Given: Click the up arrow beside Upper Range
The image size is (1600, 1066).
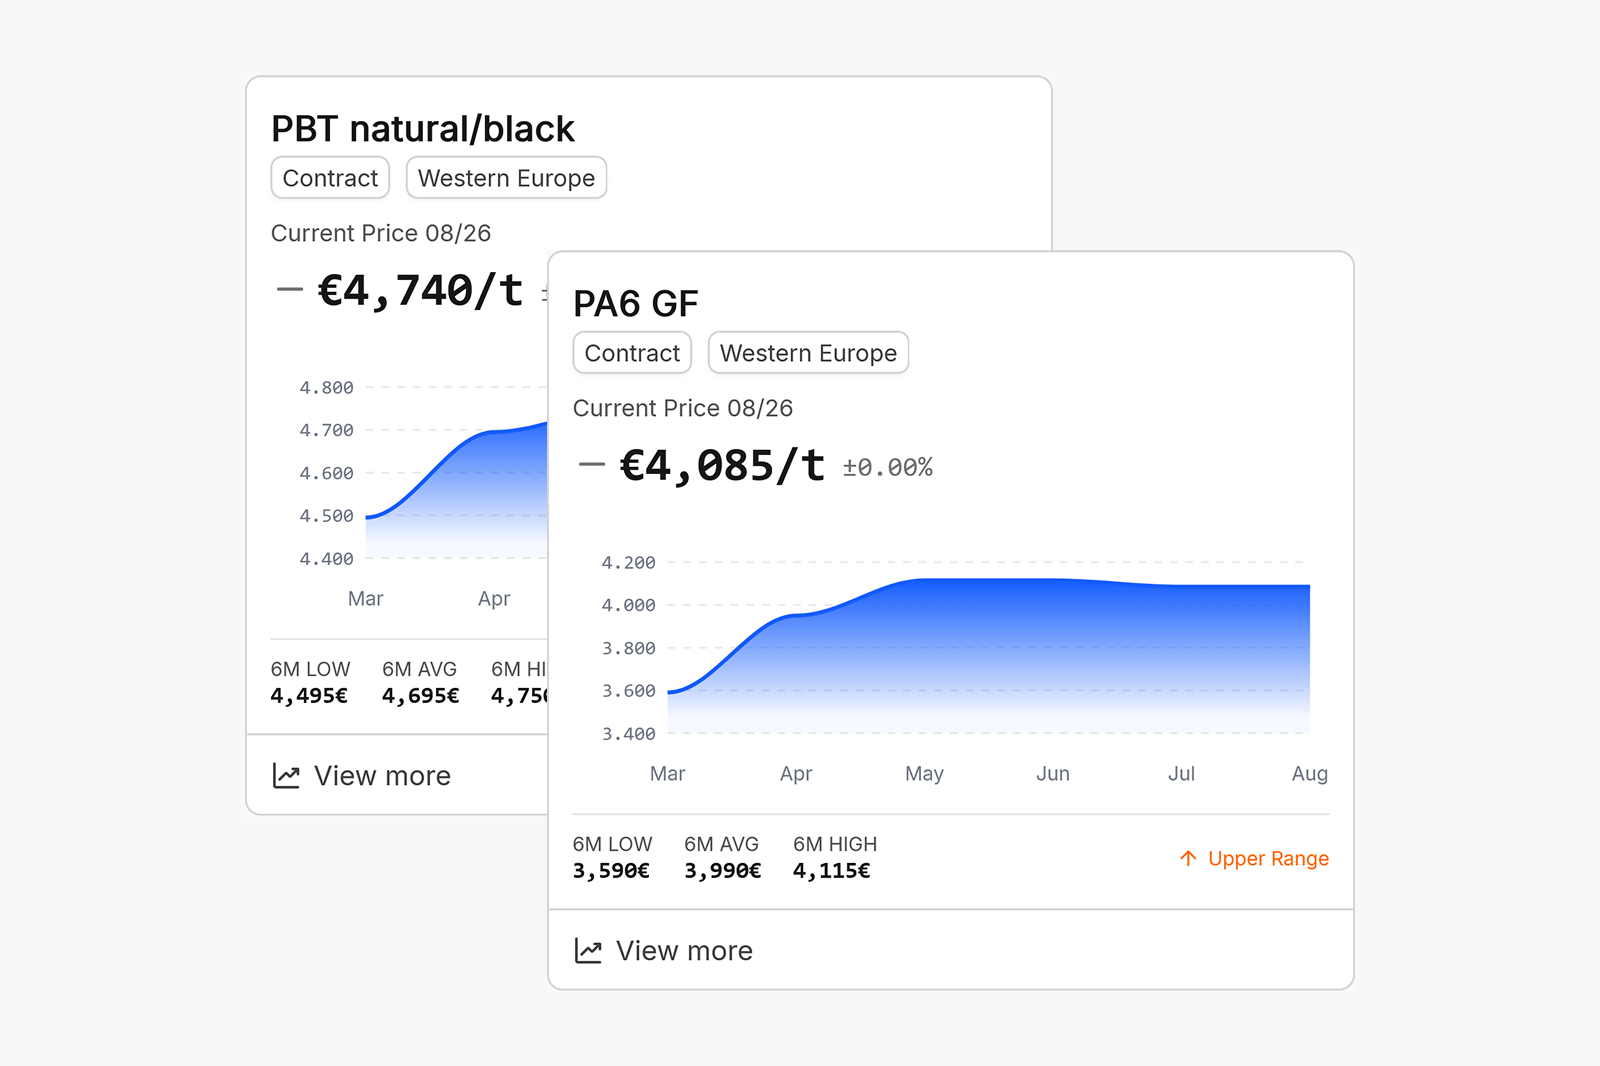Looking at the screenshot, I should [x=1188, y=858].
